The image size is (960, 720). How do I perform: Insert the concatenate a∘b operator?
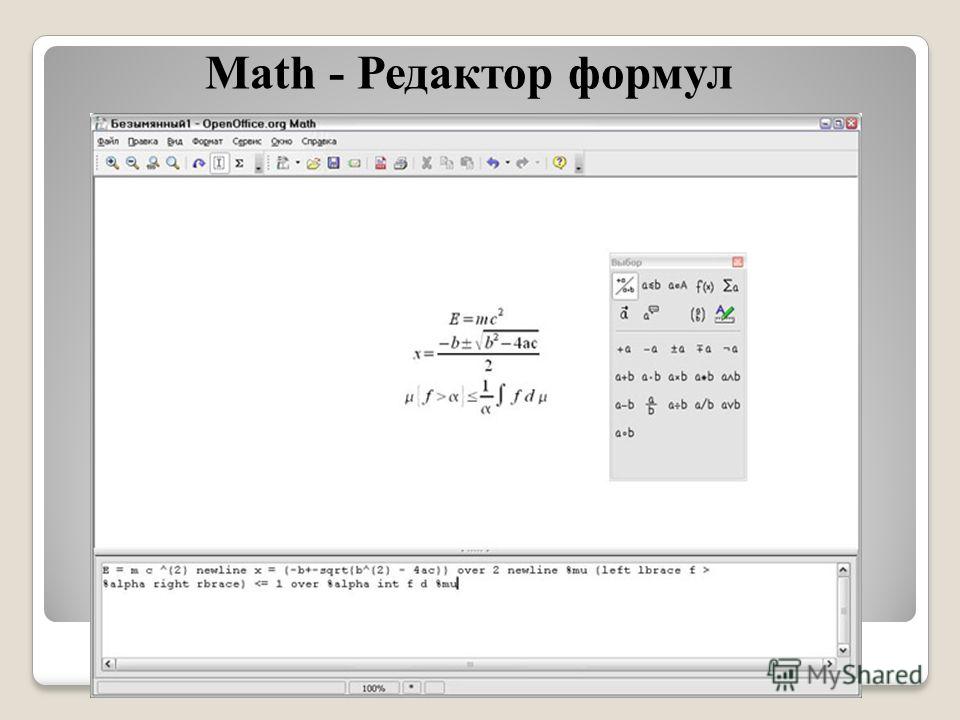(624, 433)
